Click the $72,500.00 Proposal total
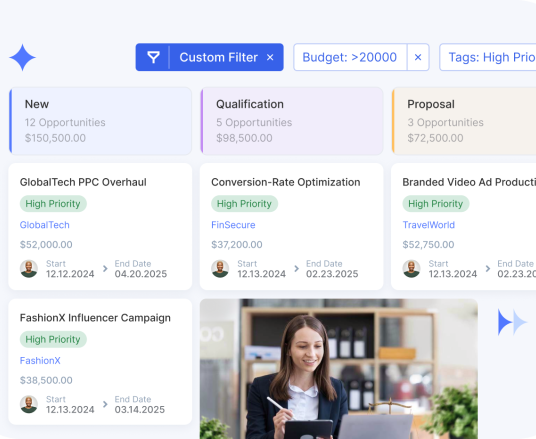Viewport: 536px width, 439px height. 436,138
